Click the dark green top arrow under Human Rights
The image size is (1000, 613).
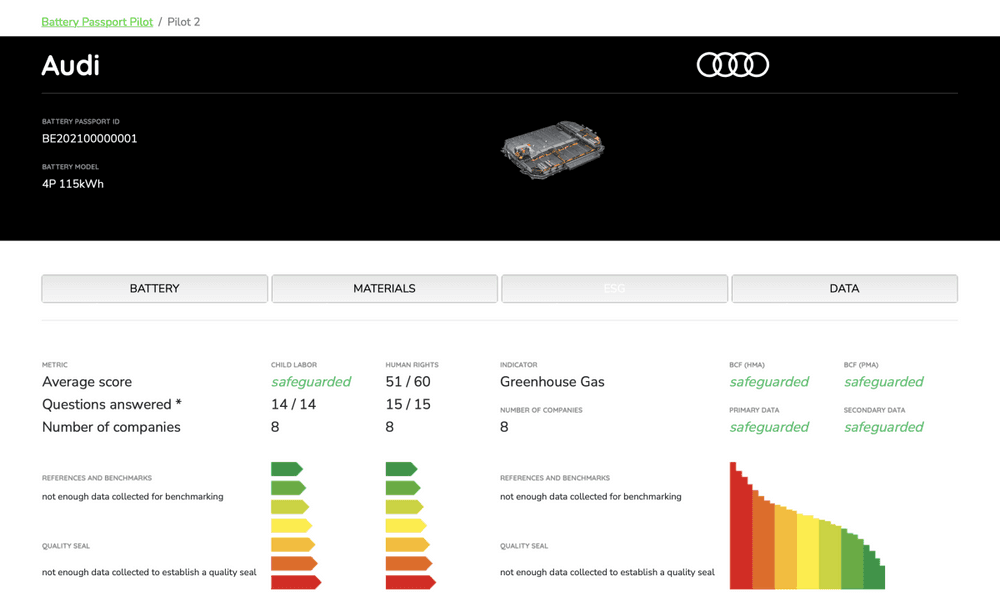[x=400, y=469]
